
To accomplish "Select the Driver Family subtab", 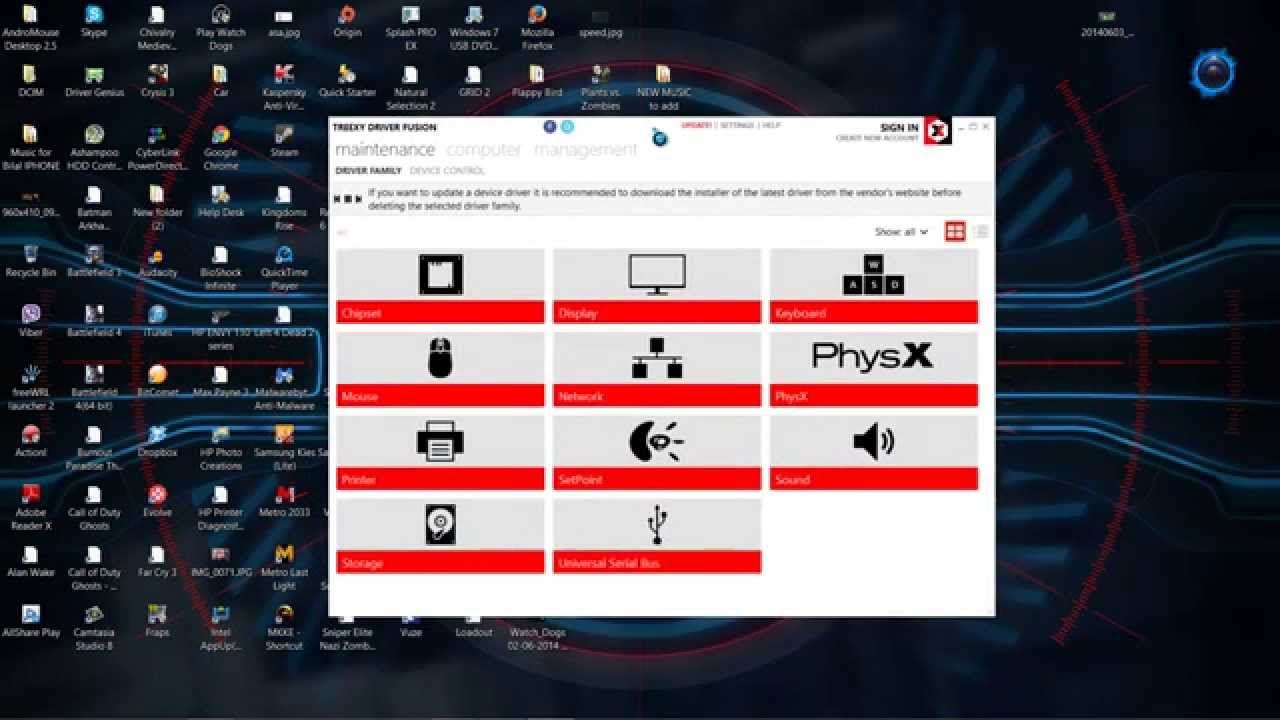I will 368,171.
